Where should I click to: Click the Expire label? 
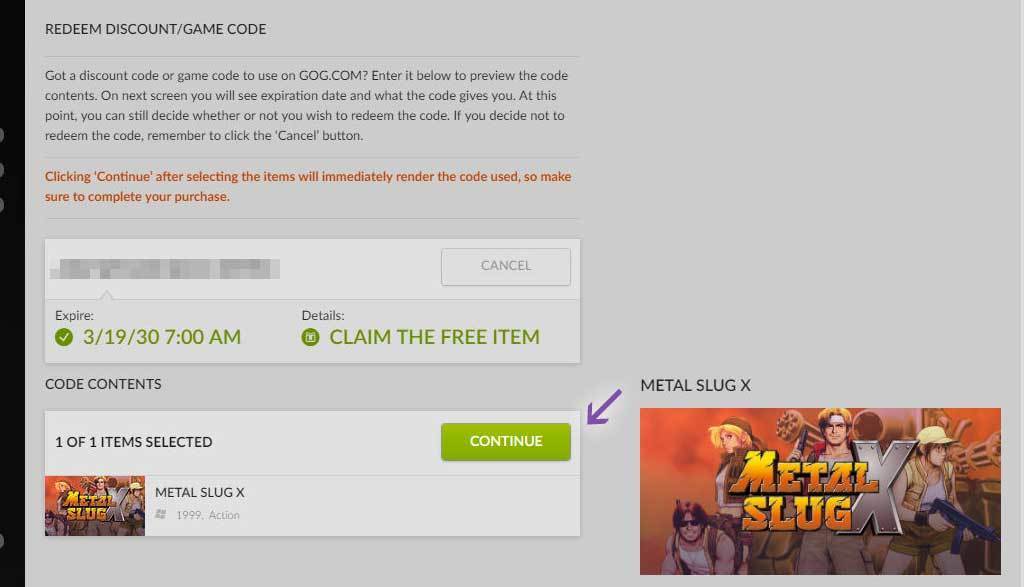coord(74,315)
